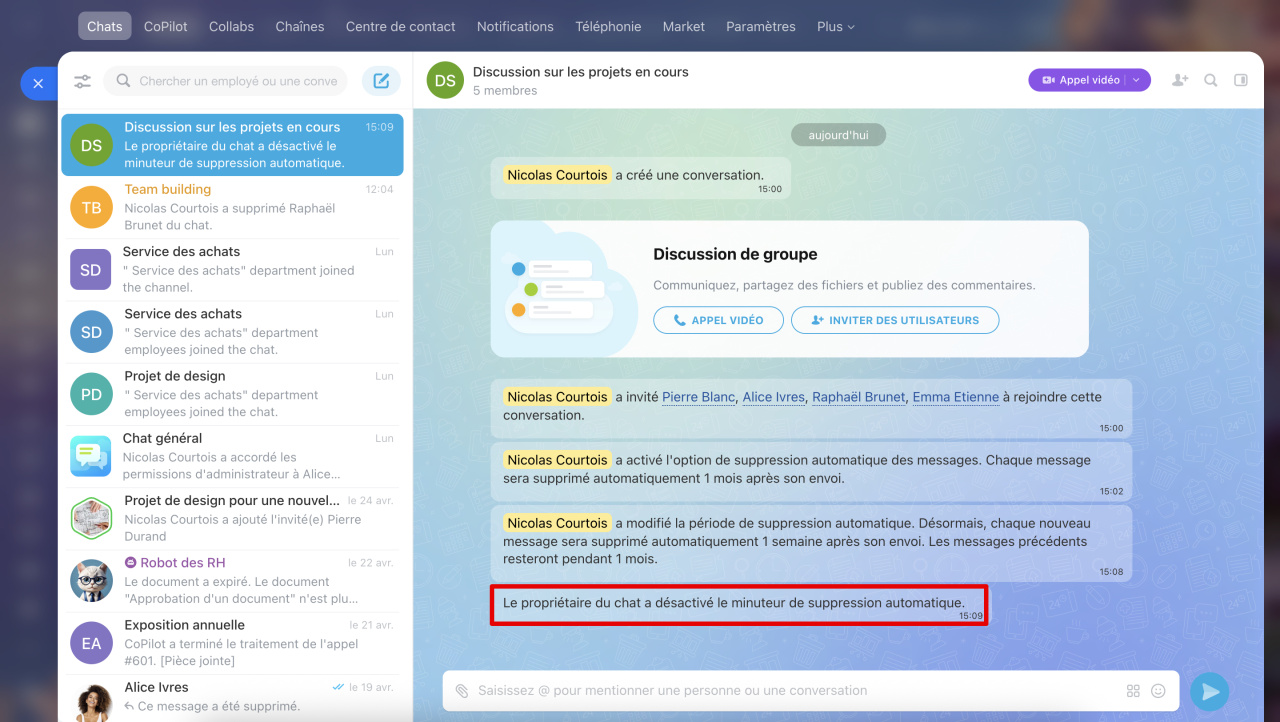Screen dimensions: 1280x722
Task: Click the hexagon avatar of Projet de design pour une nouvel…
Action: [x=91, y=519]
